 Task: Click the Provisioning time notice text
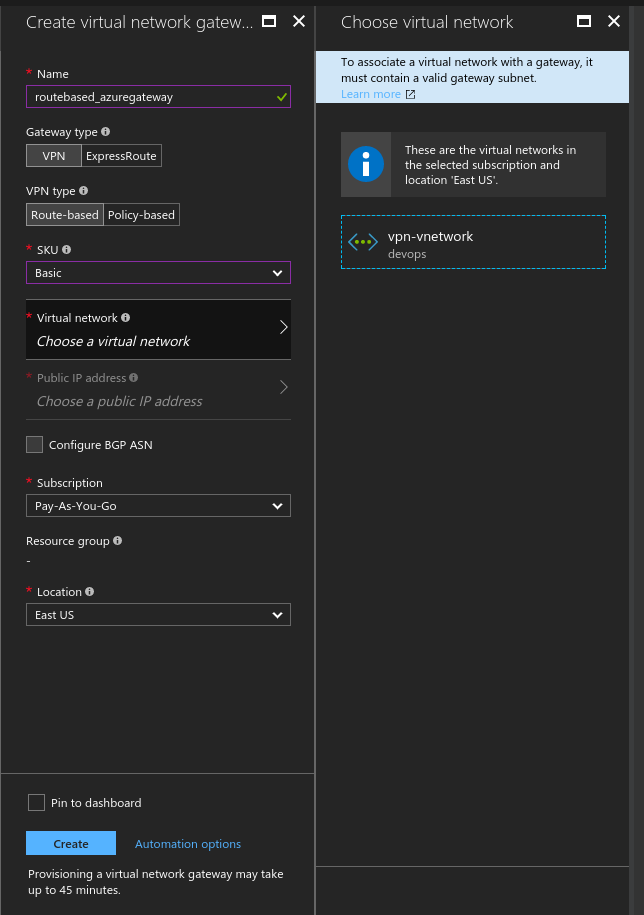click(156, 882)
